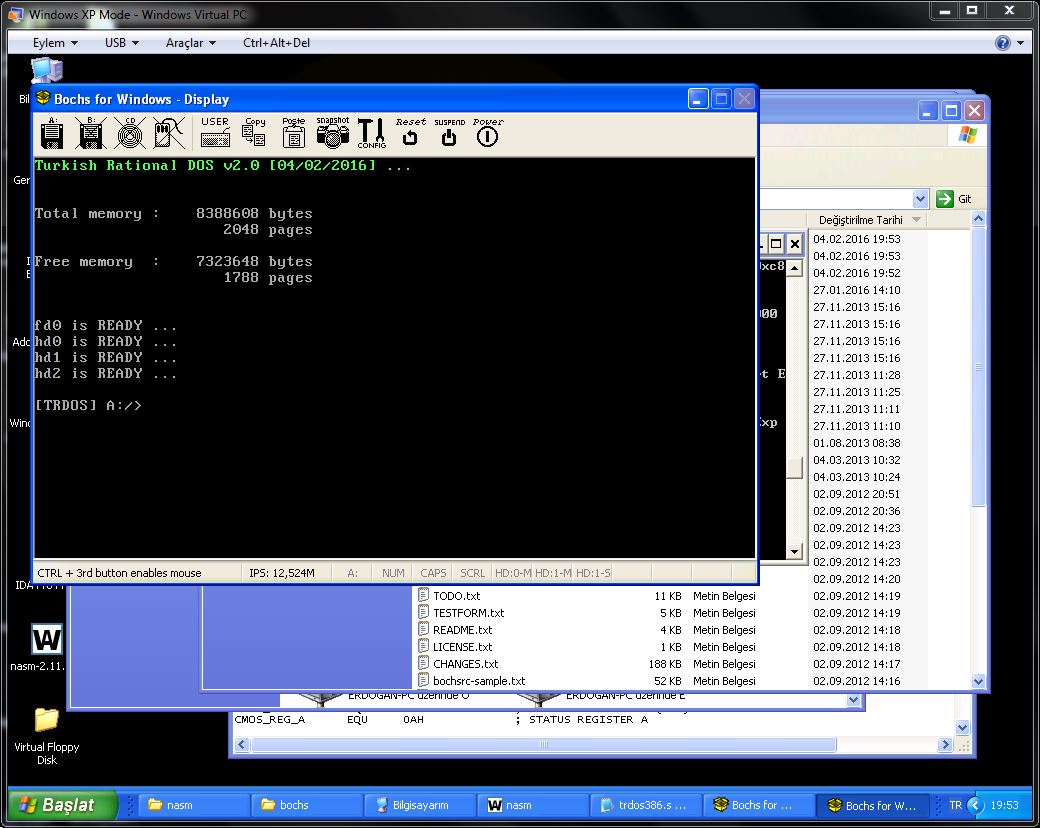The height and width of the screenshot is (828, 1040).
Task: Click the horizontal scrollbar in the editor window
Action: (x=542, y=745)
